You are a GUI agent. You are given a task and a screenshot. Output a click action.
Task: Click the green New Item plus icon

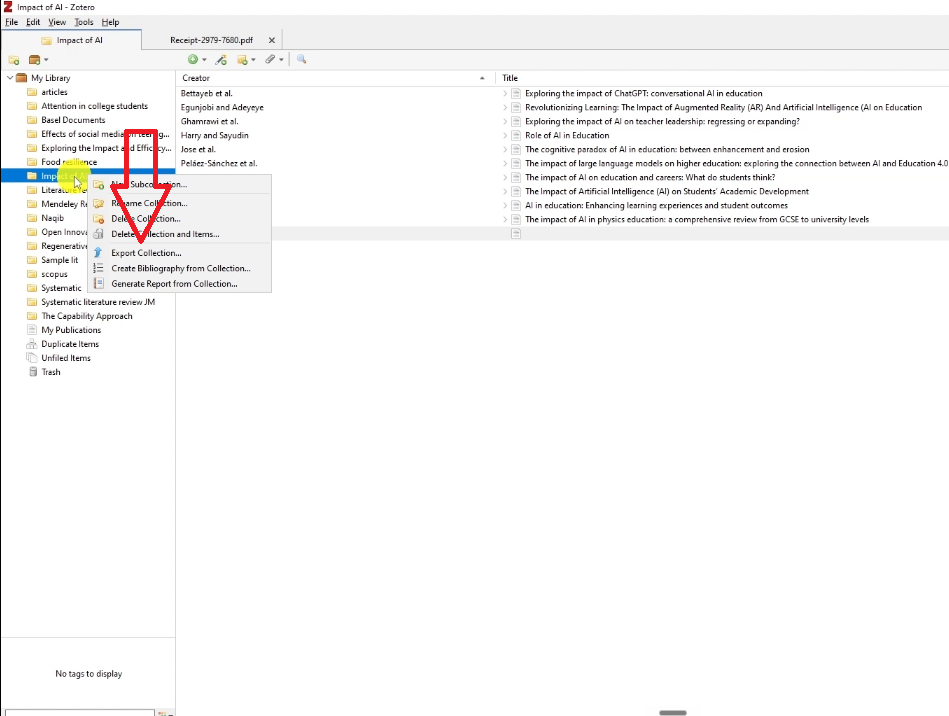tap(192, 59)
